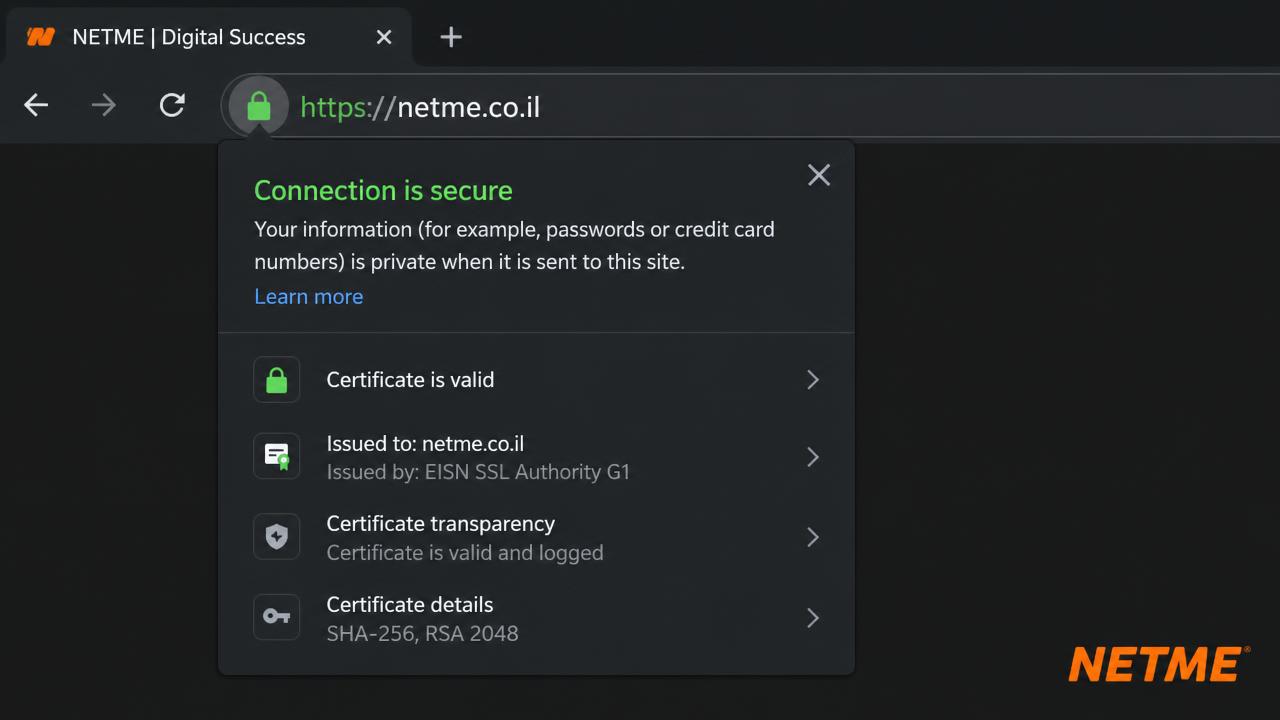Click the NETME favicon on the tab
Image resolution: width=1280 pixels, height=720 pixels.
point(41,37)
